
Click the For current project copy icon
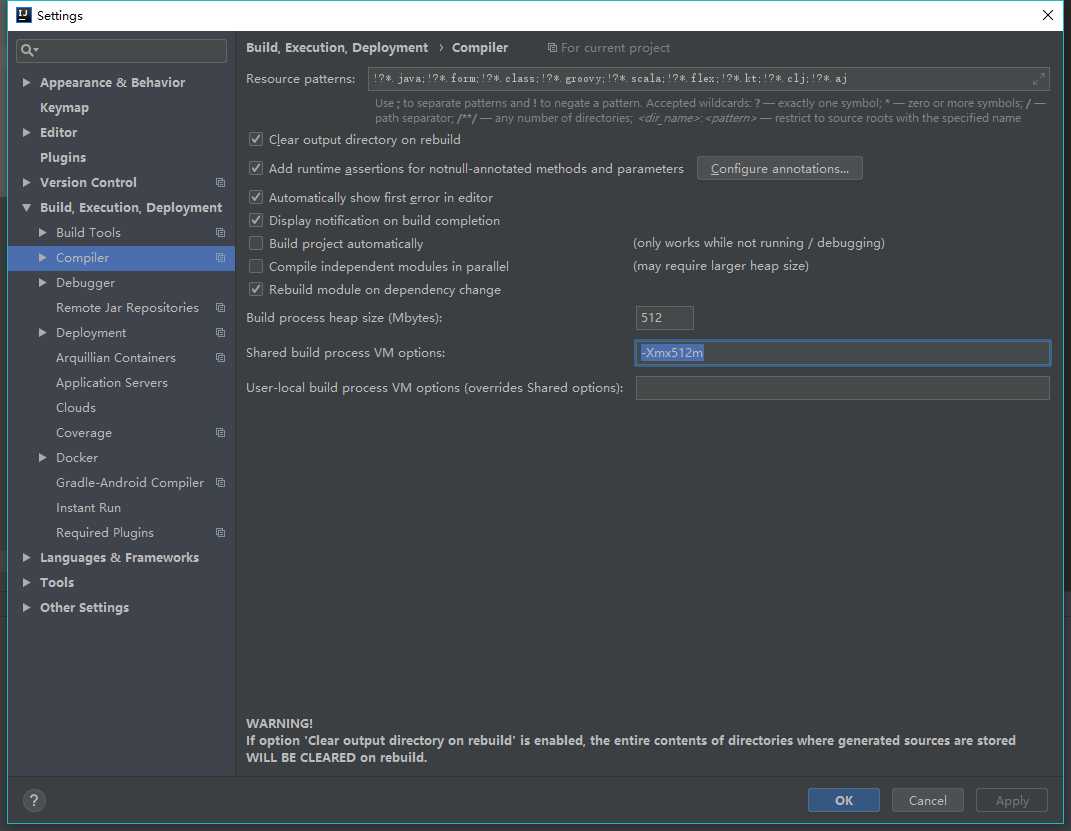[552, 48]
